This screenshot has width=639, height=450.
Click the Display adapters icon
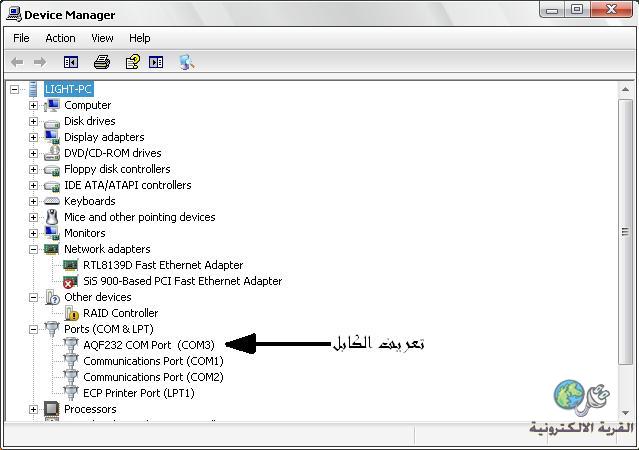[x=52, y=137]
